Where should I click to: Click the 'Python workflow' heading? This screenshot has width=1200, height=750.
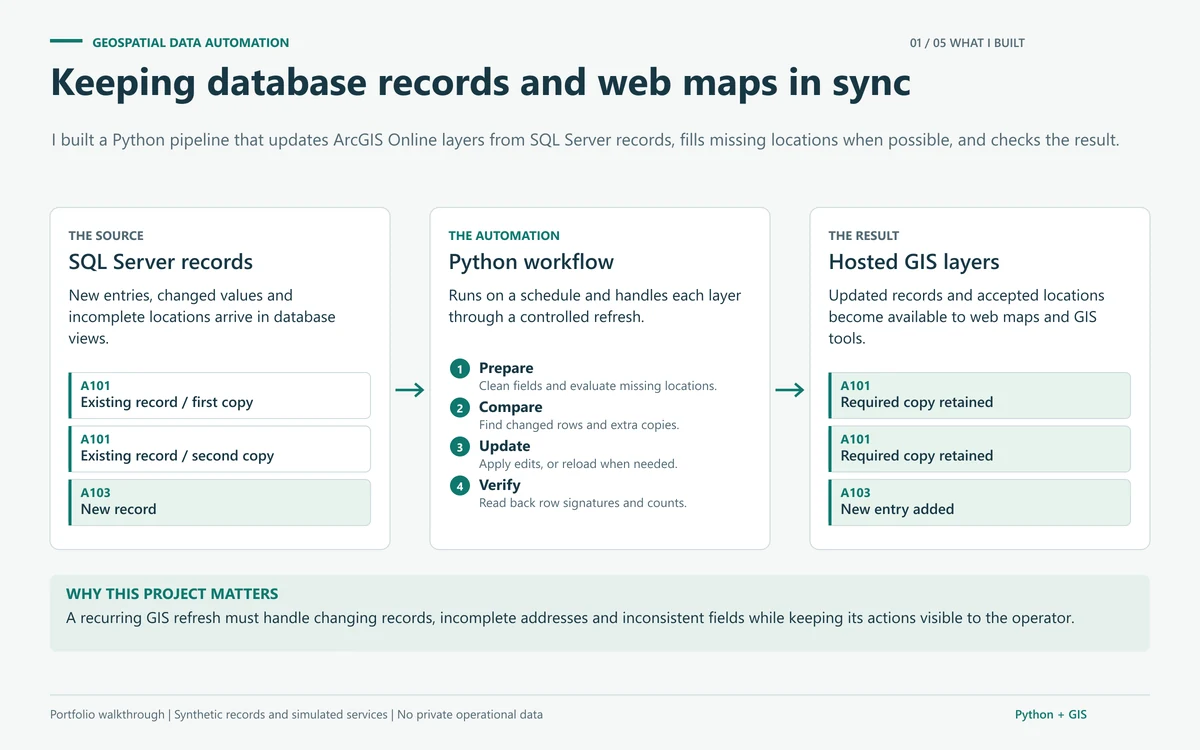coord(531,262)
